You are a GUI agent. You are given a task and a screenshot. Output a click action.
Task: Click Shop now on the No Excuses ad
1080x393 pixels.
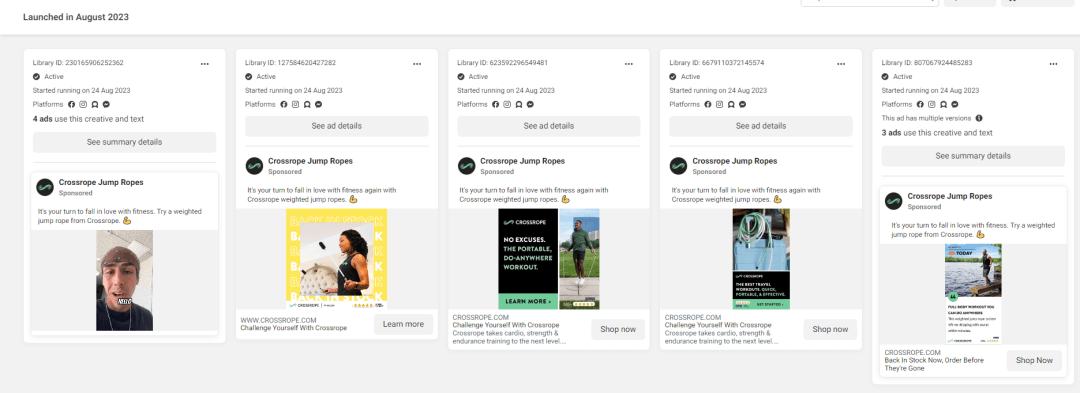coord(618,330)
